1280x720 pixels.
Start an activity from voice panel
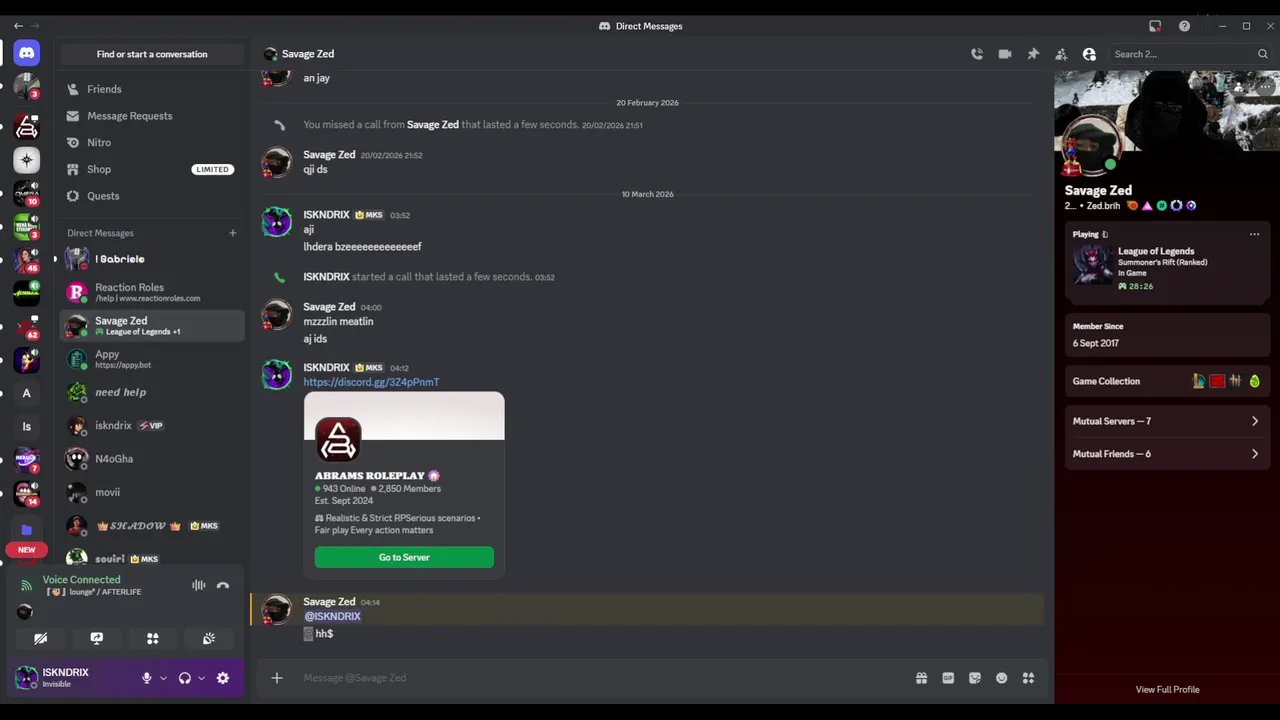coord(153,638)
